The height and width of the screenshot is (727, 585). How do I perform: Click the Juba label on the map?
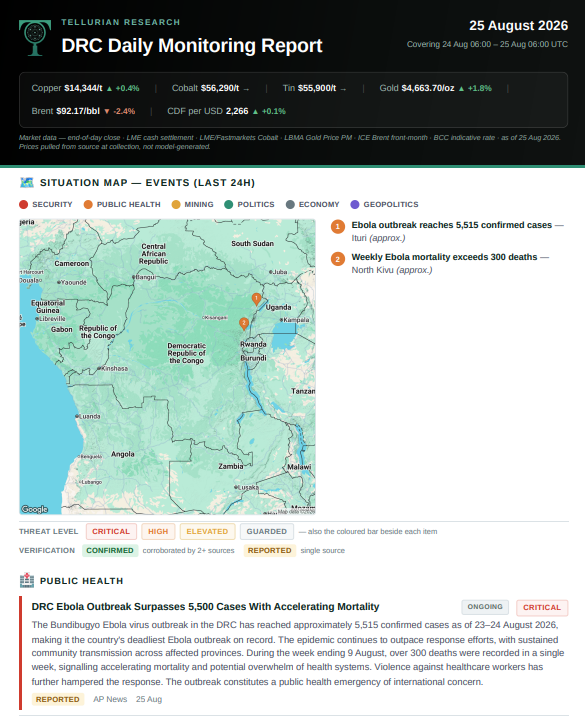pos(280,272)
